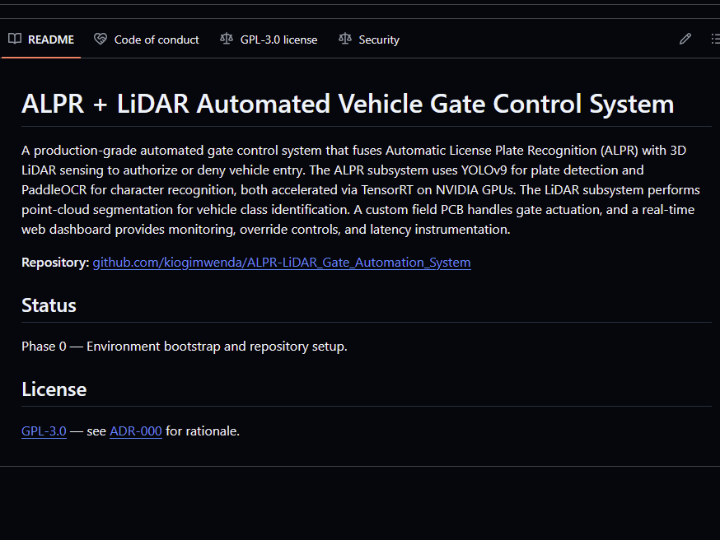Click the pencil icon to edit README
The height and width of the screenshot is (540, 720).
pos(685,40)
